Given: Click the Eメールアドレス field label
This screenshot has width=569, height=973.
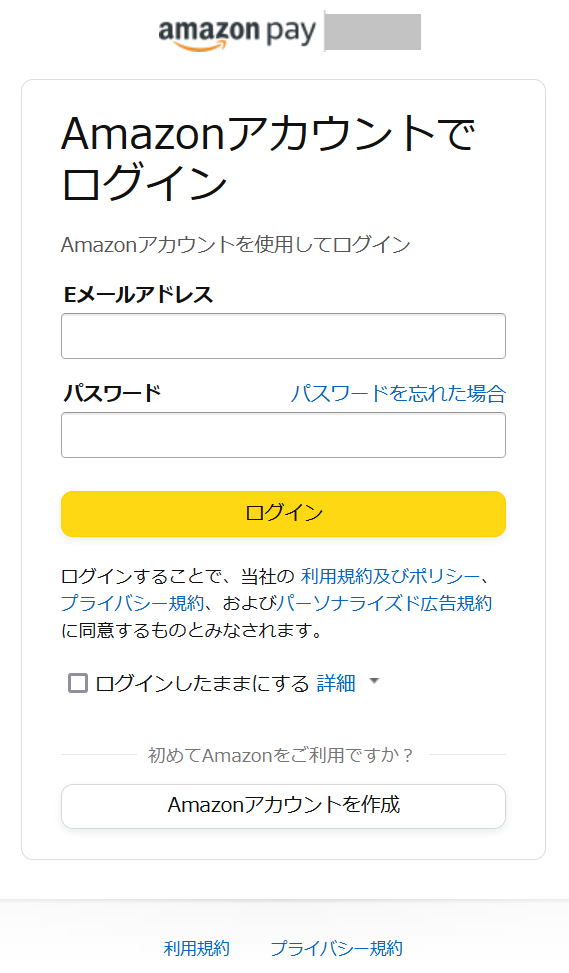Looking at the screenshot, I should (138, 294).
